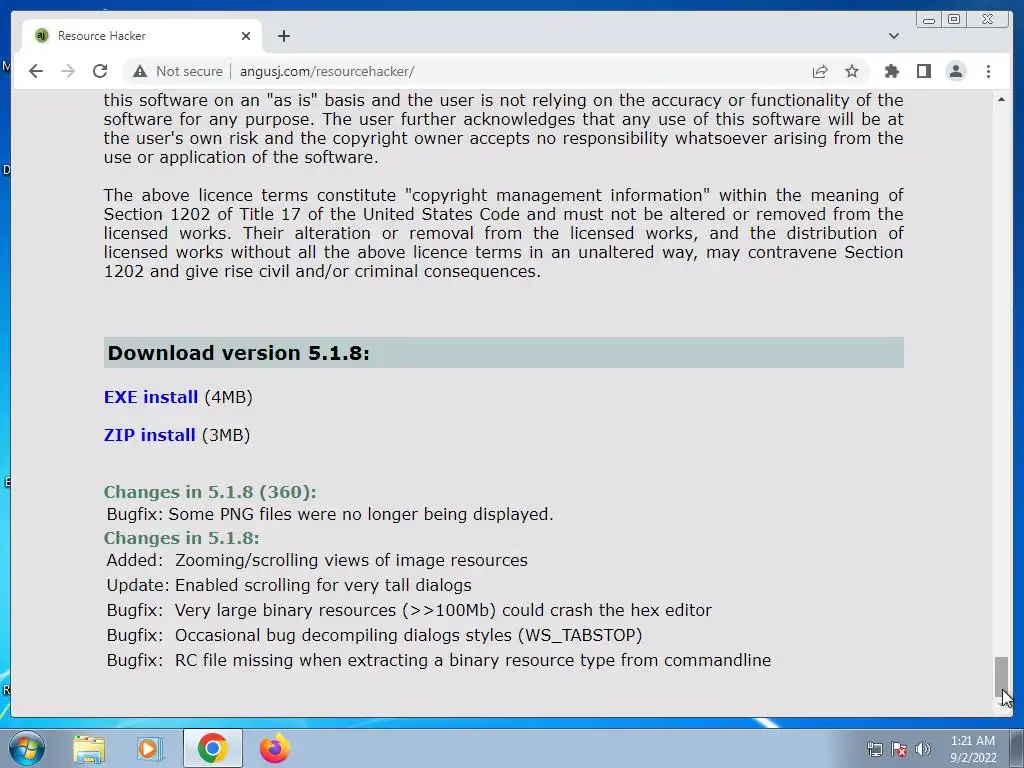Viewport: 1024px width, 768px height.
Task: Click the WS_TABSTOP bugfix line
Action: (x=374, y=635)
